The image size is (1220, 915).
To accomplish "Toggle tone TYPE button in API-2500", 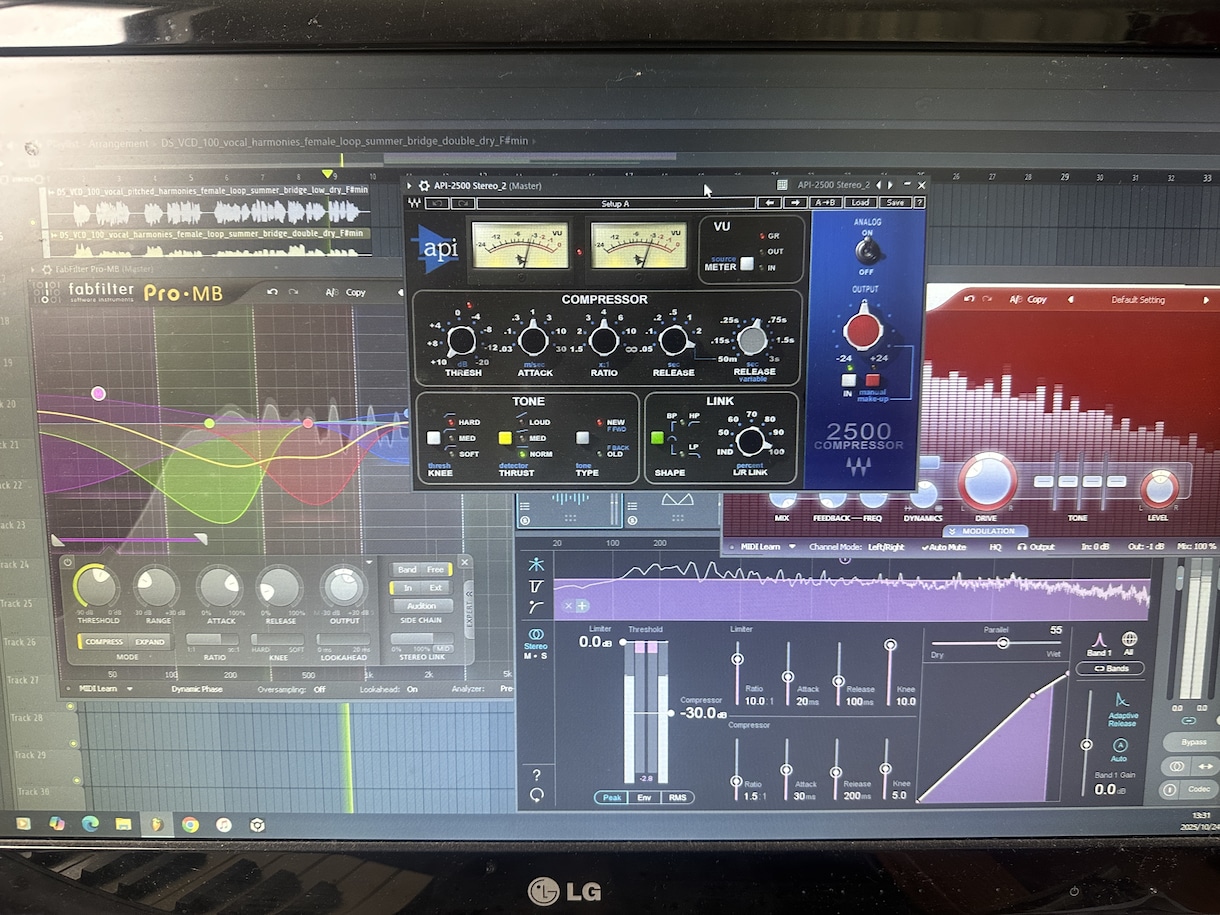I will tap(582, 438).
